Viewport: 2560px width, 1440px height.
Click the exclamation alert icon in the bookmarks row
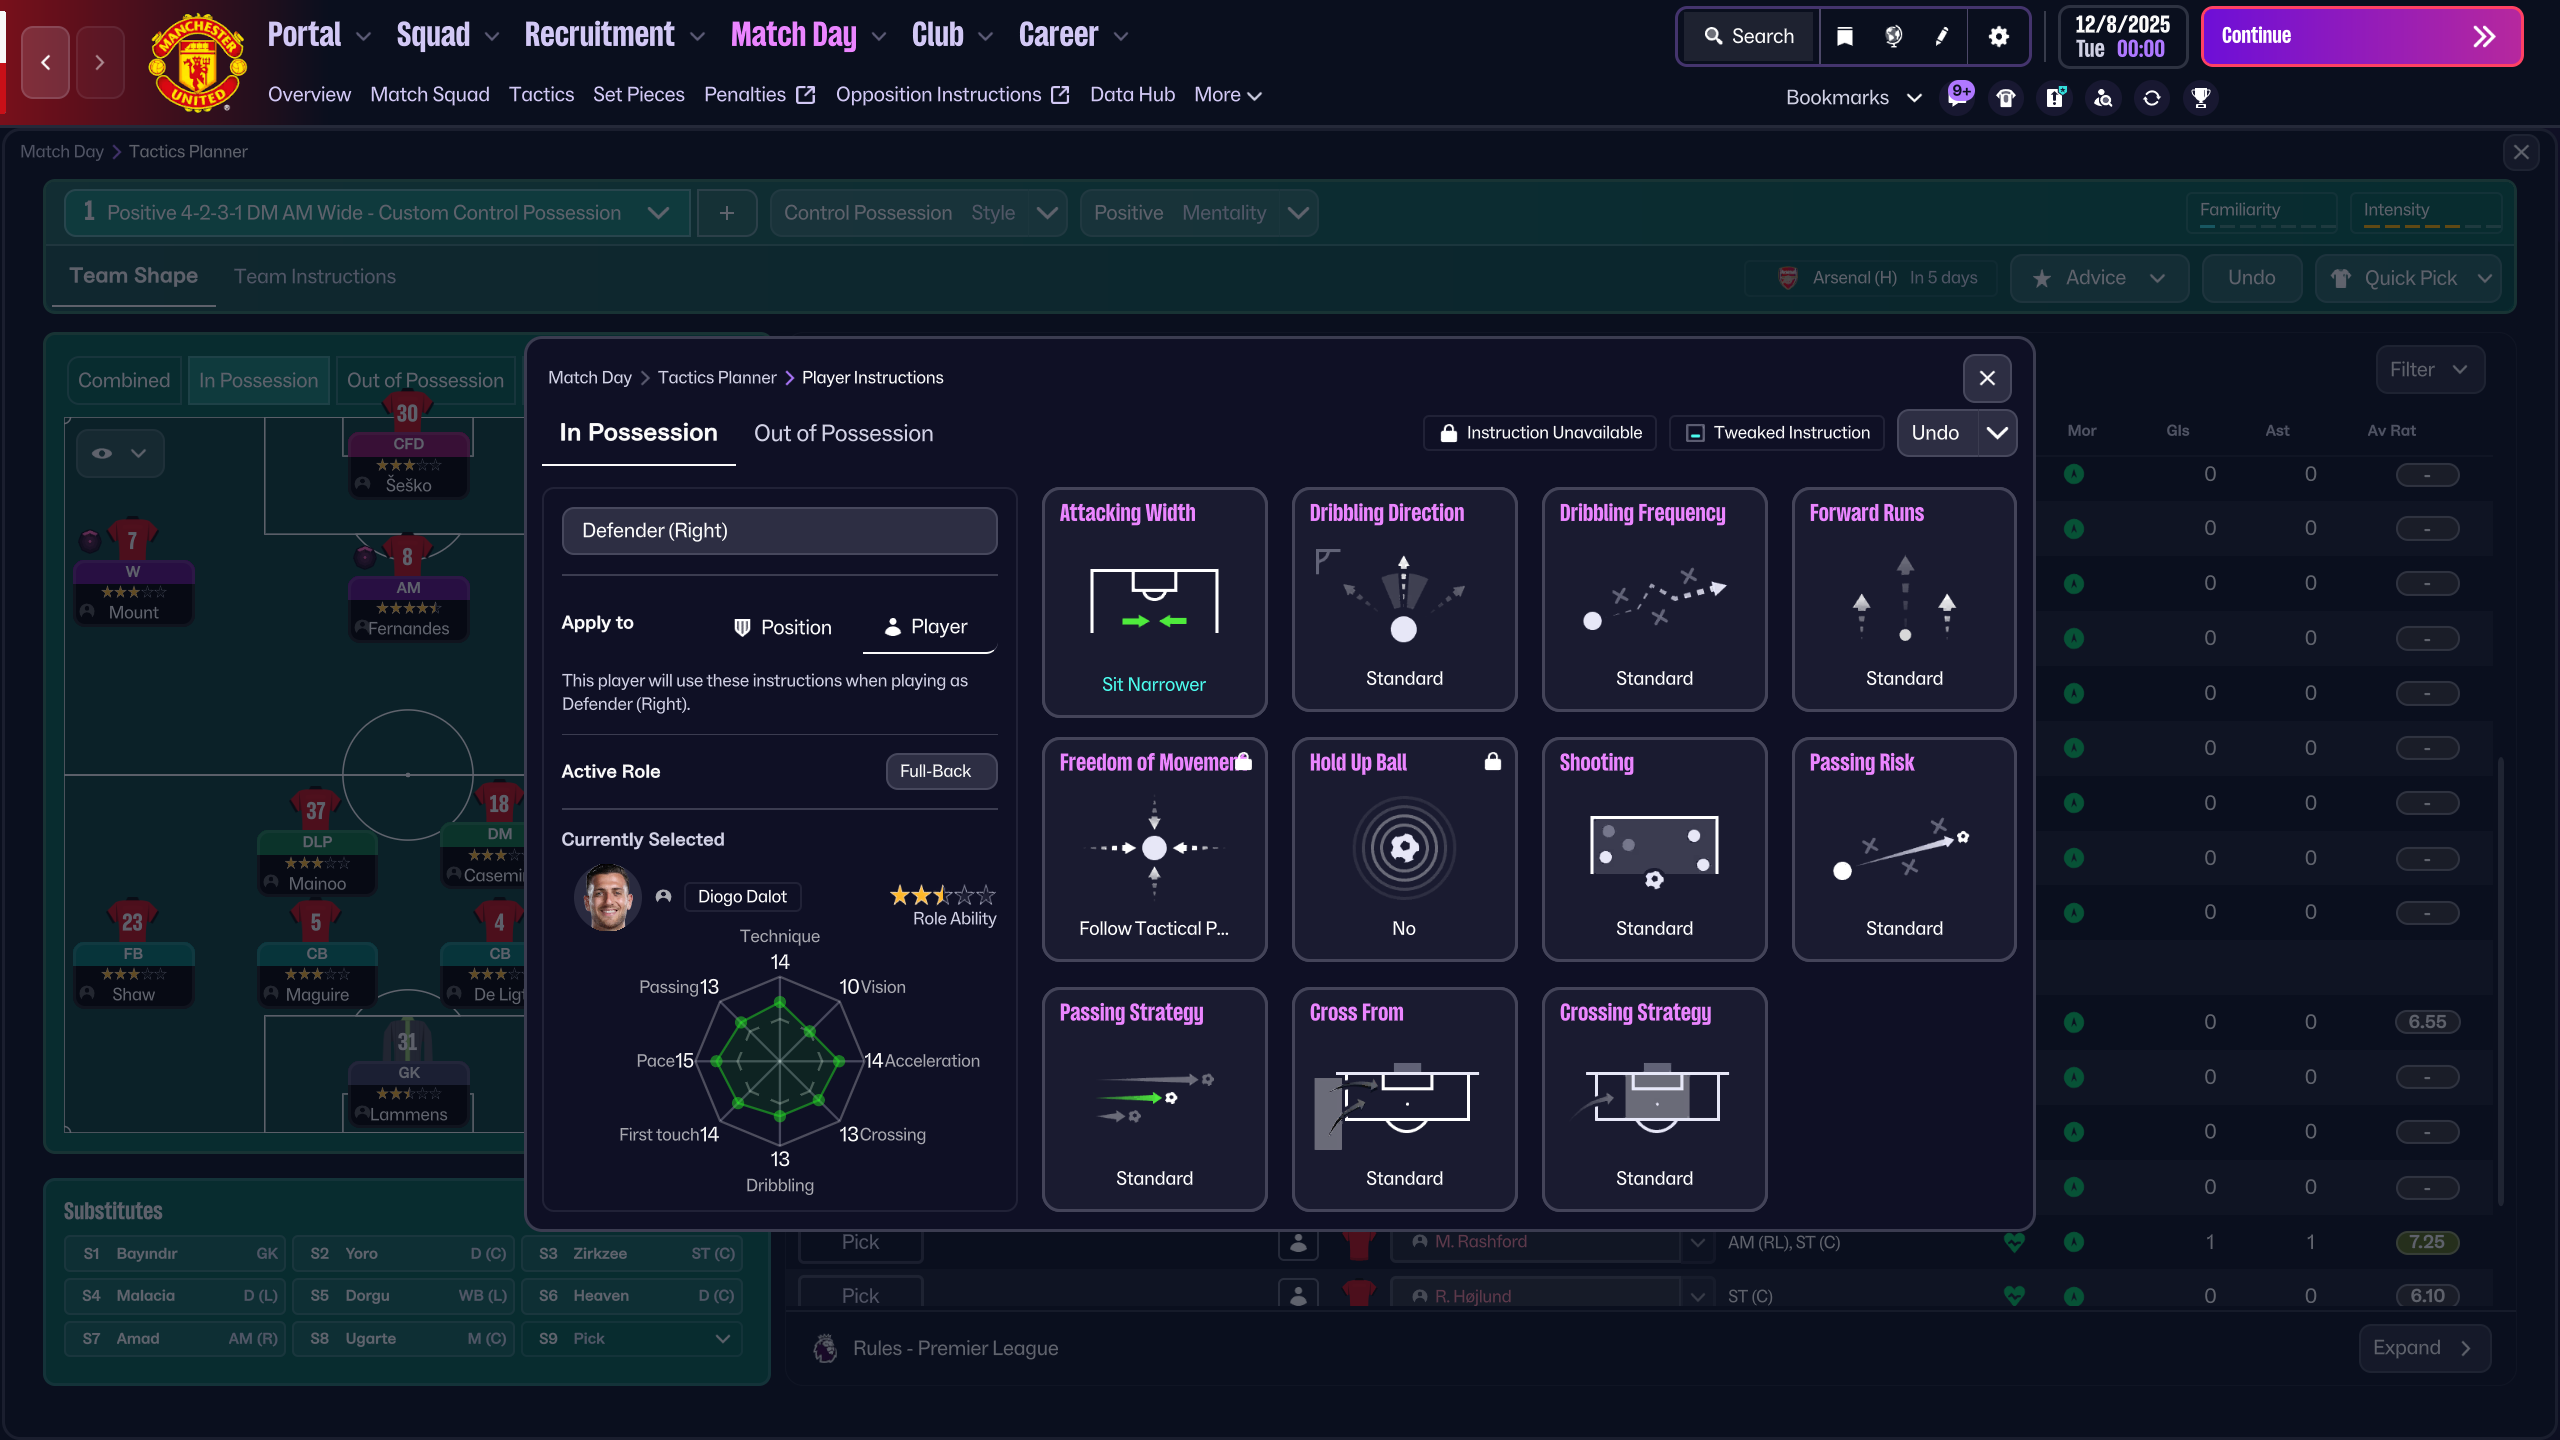(2055, 98)
